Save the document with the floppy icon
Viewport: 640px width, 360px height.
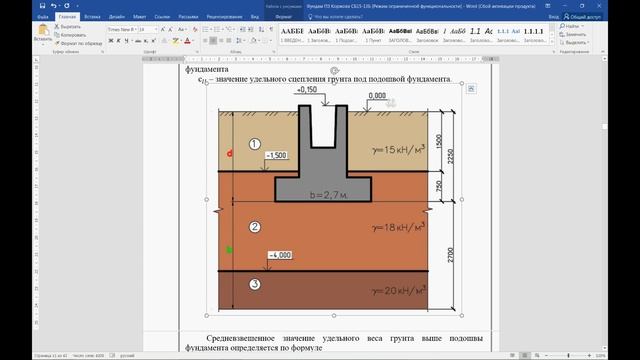tap(42, 6)
